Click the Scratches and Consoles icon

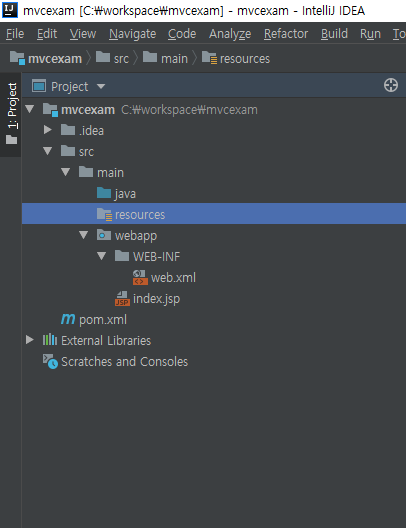[x=50, y=361]
